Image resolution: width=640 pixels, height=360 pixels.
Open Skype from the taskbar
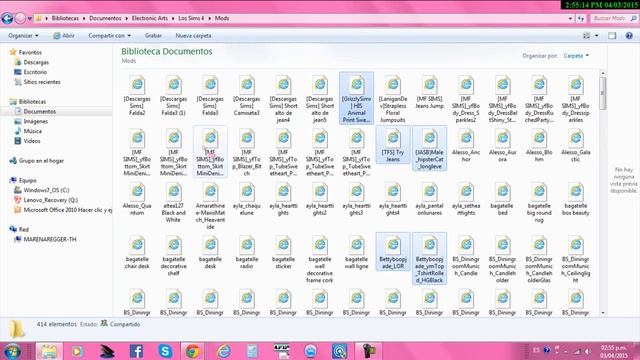click(x=165, y=351)
